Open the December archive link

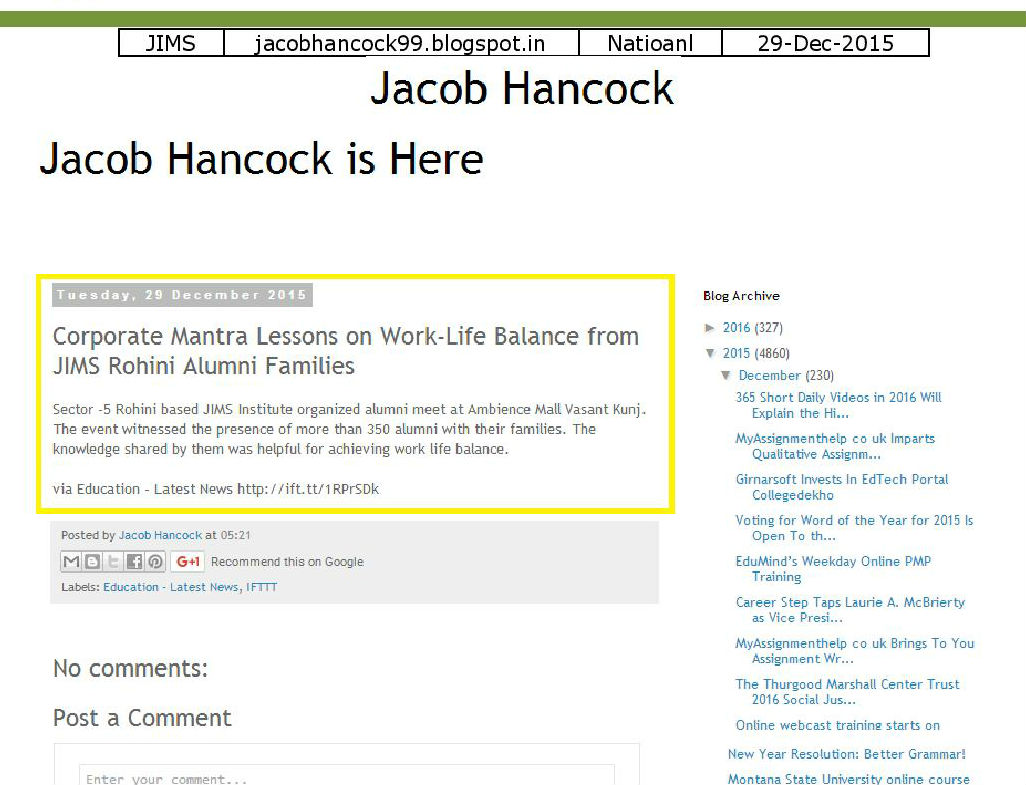pos(769,376)
